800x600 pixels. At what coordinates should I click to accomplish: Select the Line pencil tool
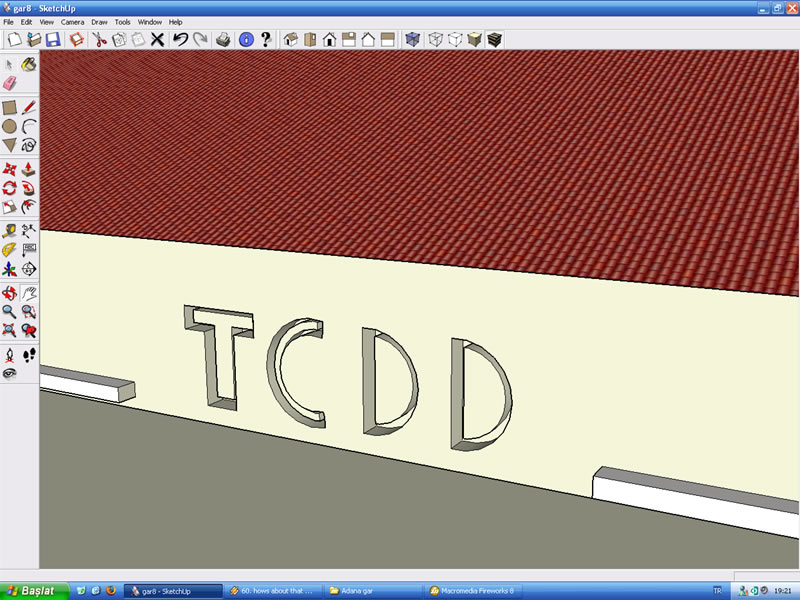pyautogui.click(x=29, y=107)
